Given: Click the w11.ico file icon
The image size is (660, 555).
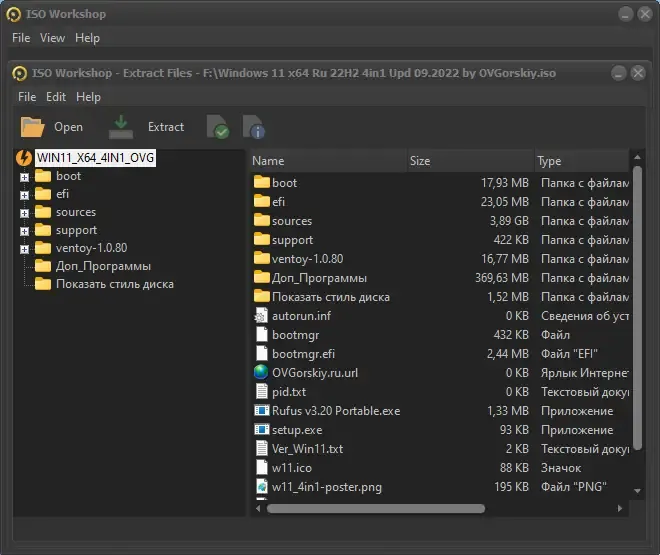Looking at the screenshot, I should pos(261,467).
